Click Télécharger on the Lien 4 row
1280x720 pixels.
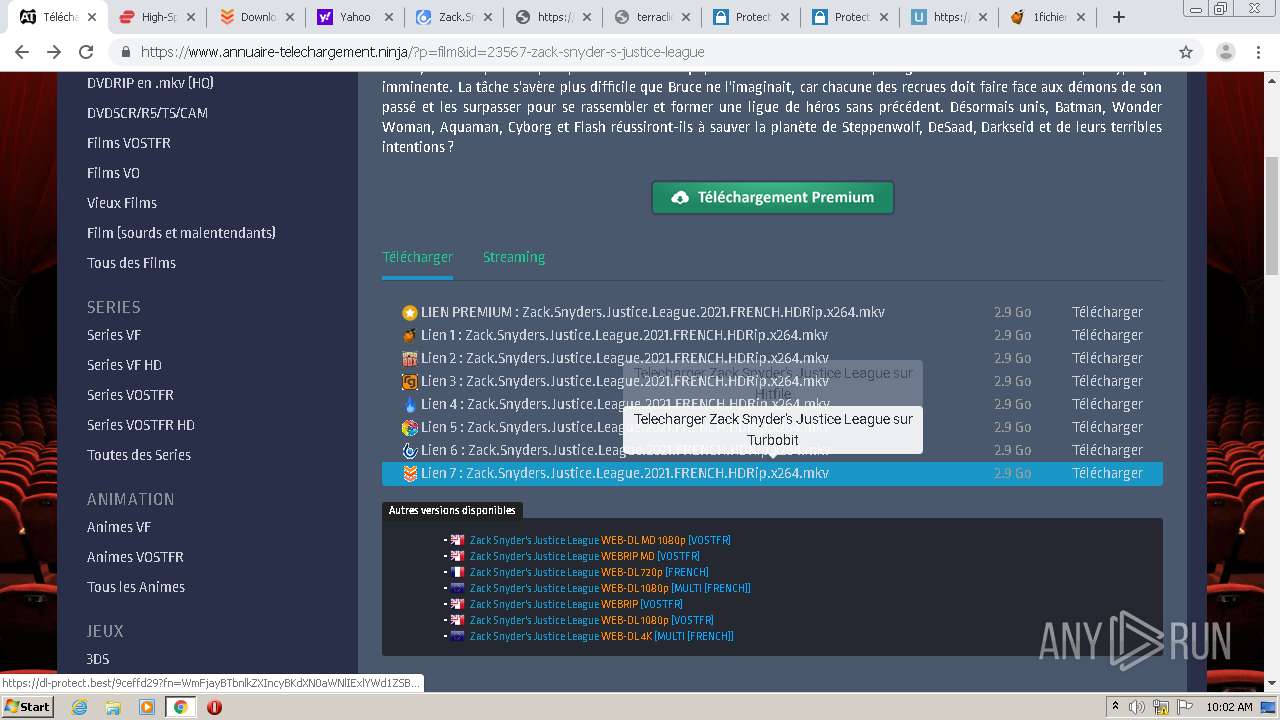[x=1107, y=404]
